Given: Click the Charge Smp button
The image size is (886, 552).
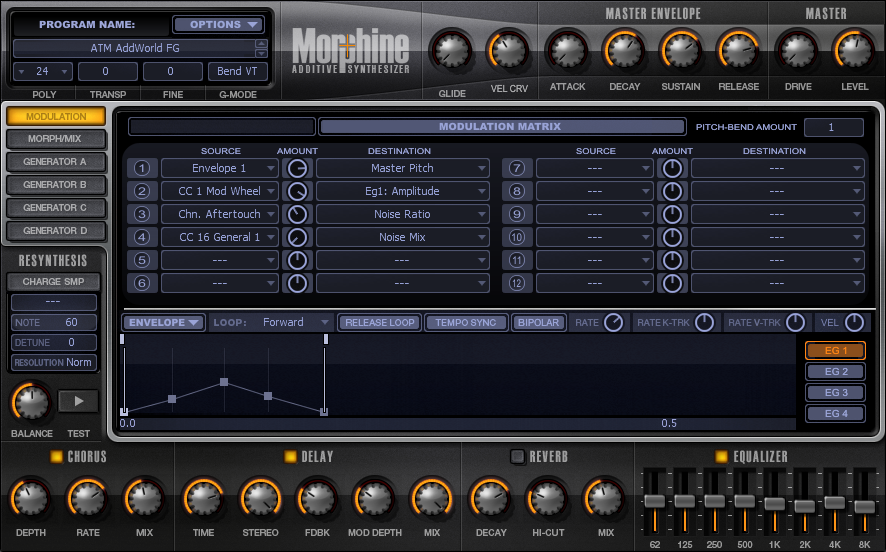Looking at the screenshot, I should tap(54, 282).
